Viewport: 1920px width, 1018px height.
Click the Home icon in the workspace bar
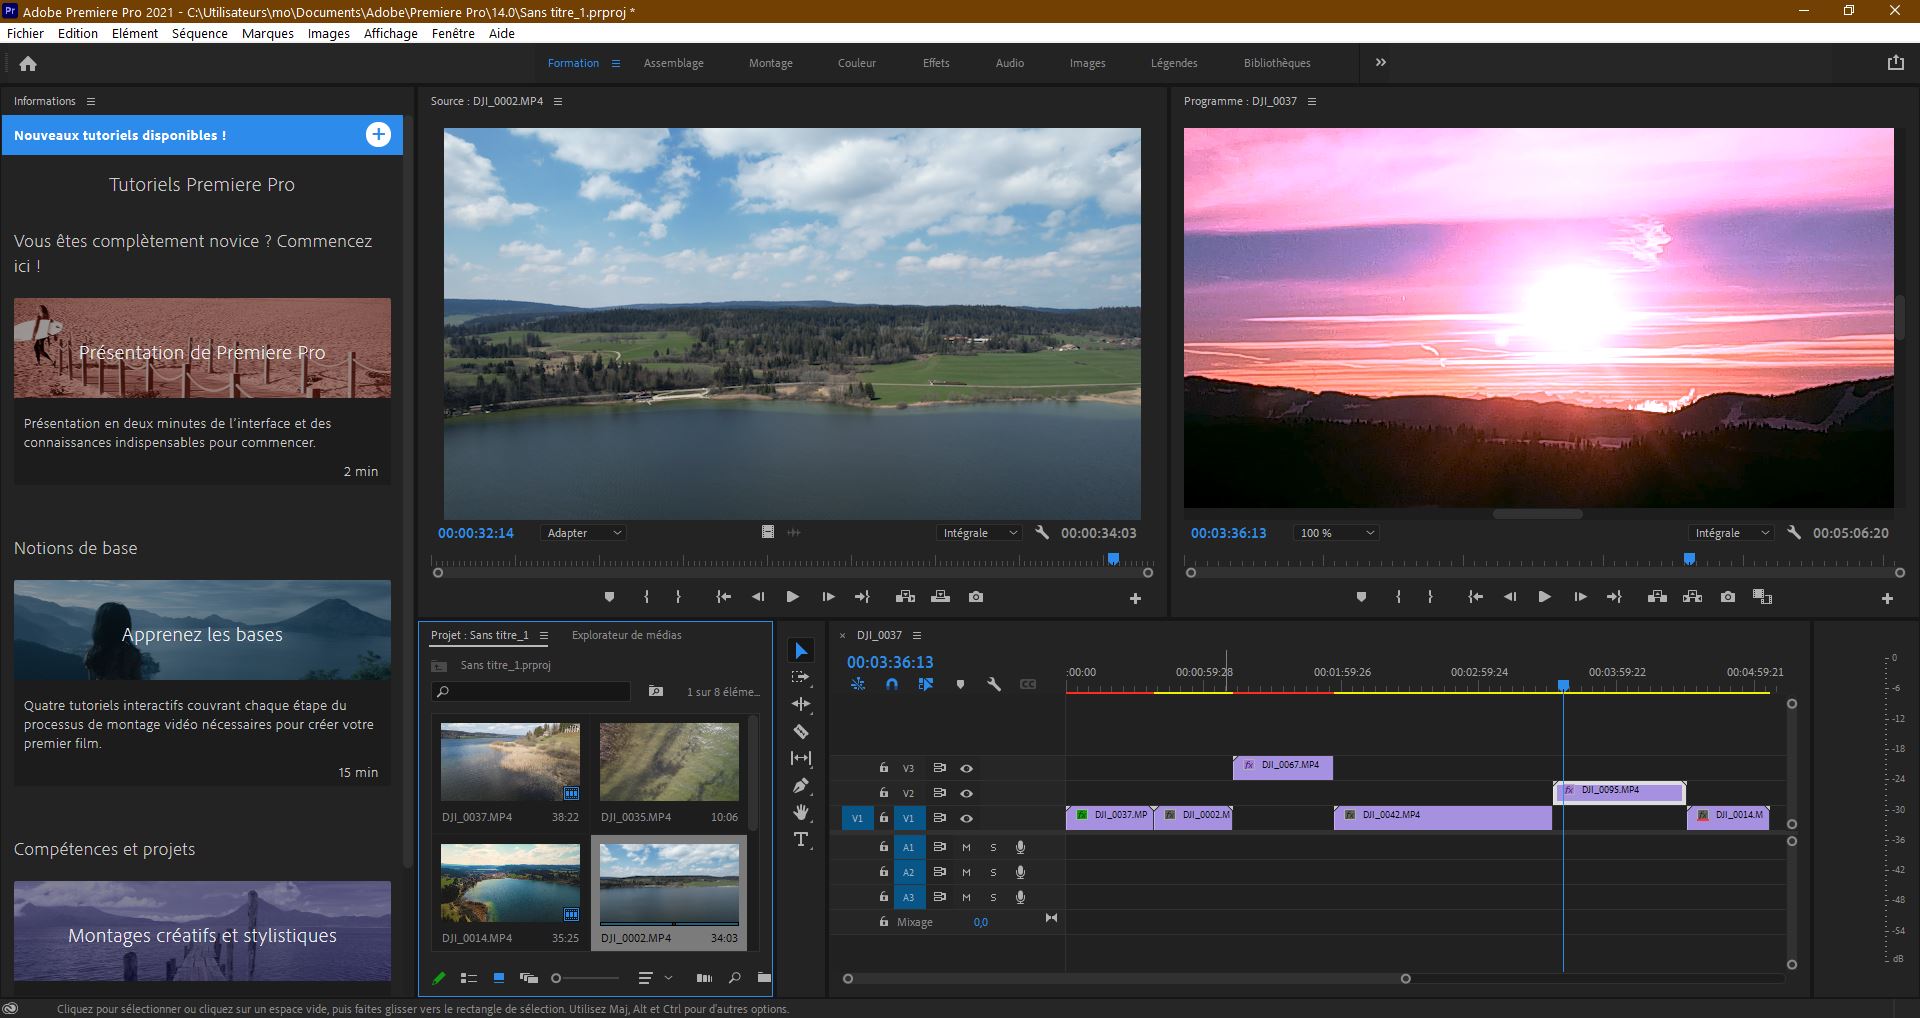(x=28, y=63)
